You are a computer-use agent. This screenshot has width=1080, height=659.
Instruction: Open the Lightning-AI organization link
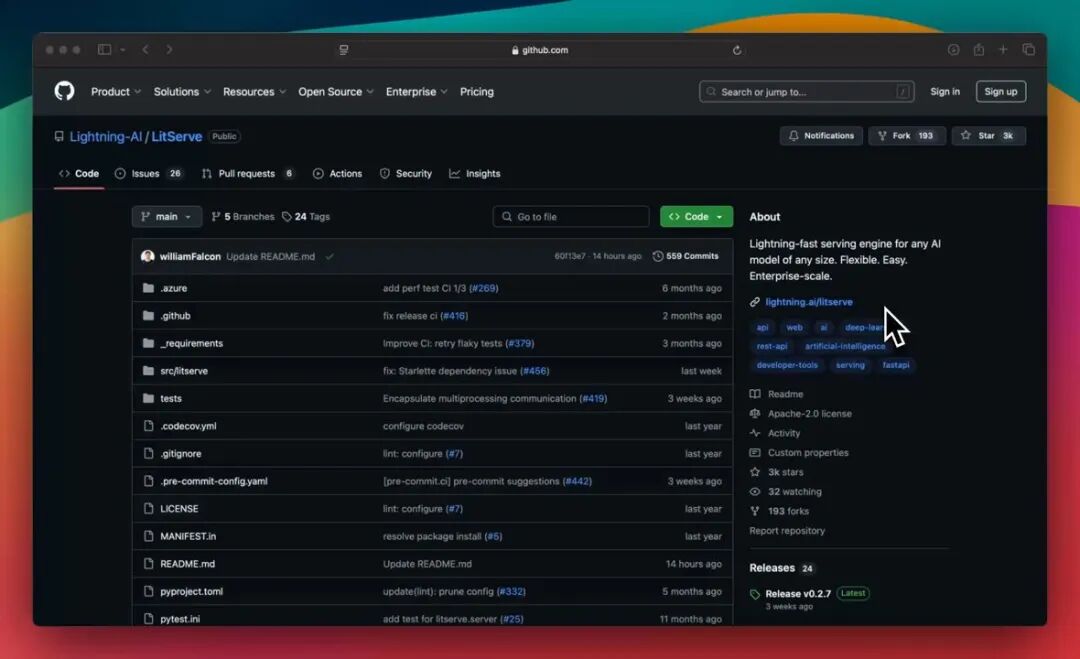pyautogui.click(x=105, y=136)
